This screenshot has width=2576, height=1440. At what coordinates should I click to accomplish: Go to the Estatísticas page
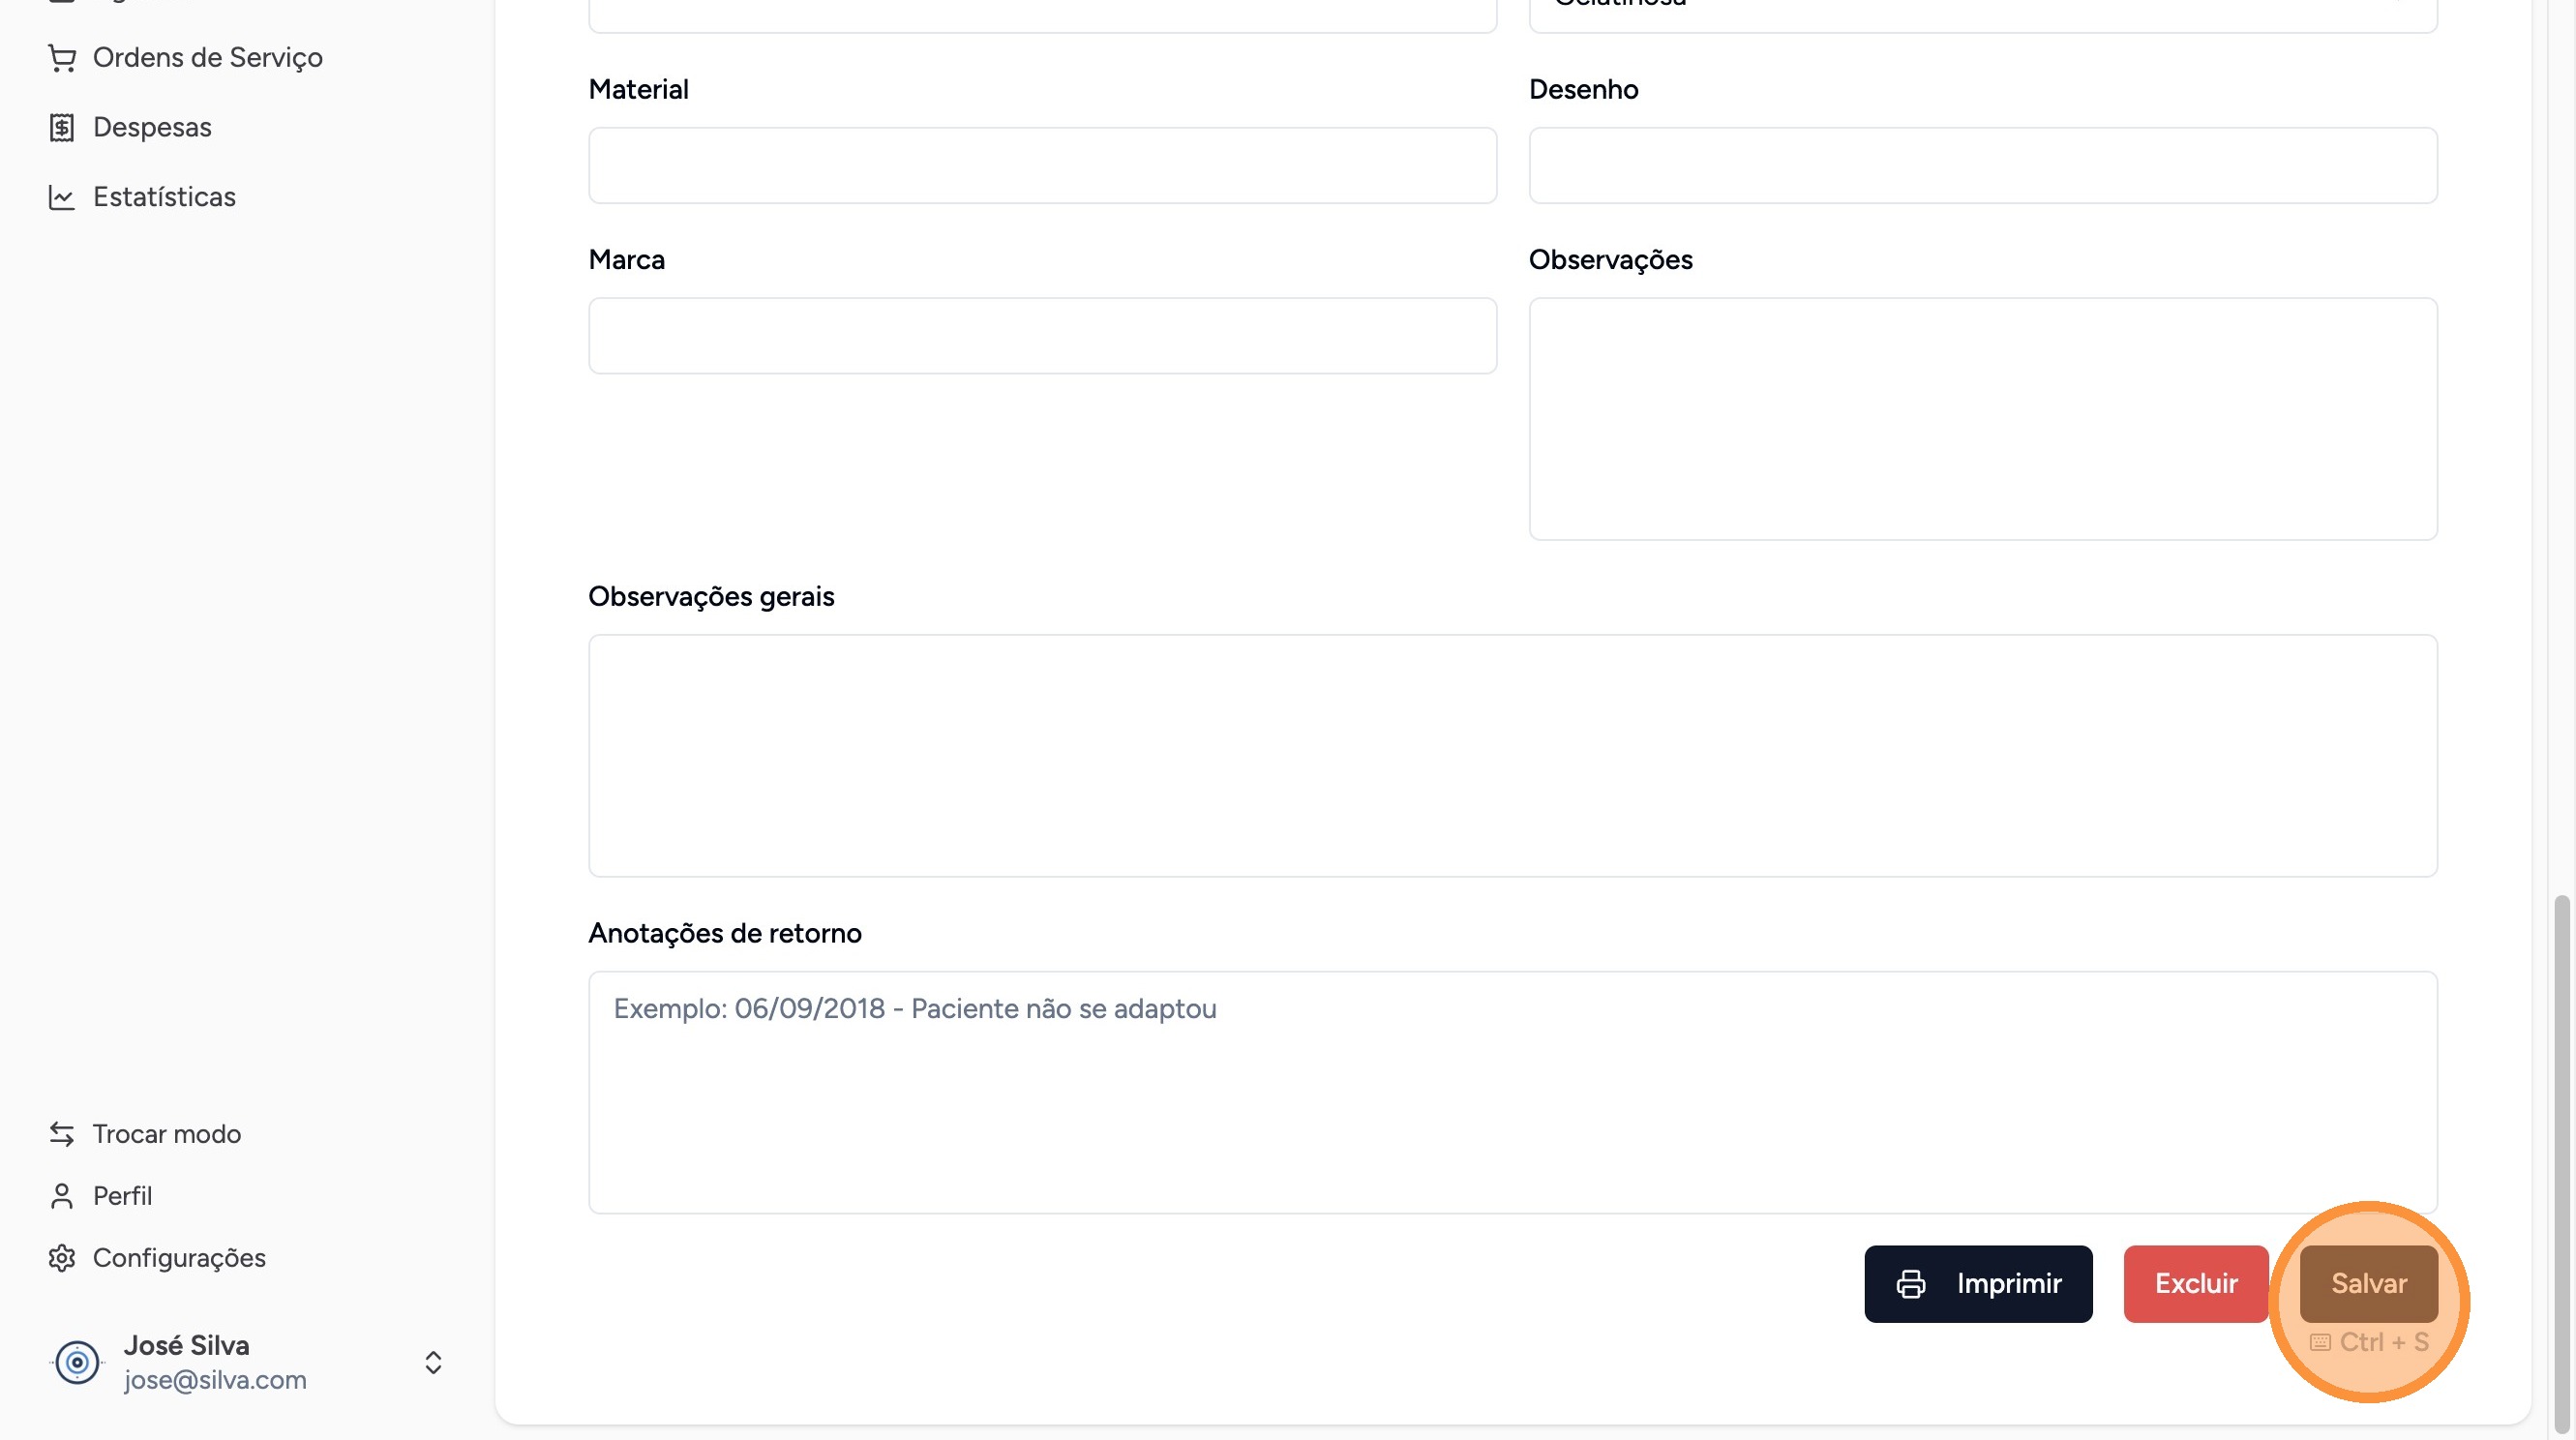point(164,197)
